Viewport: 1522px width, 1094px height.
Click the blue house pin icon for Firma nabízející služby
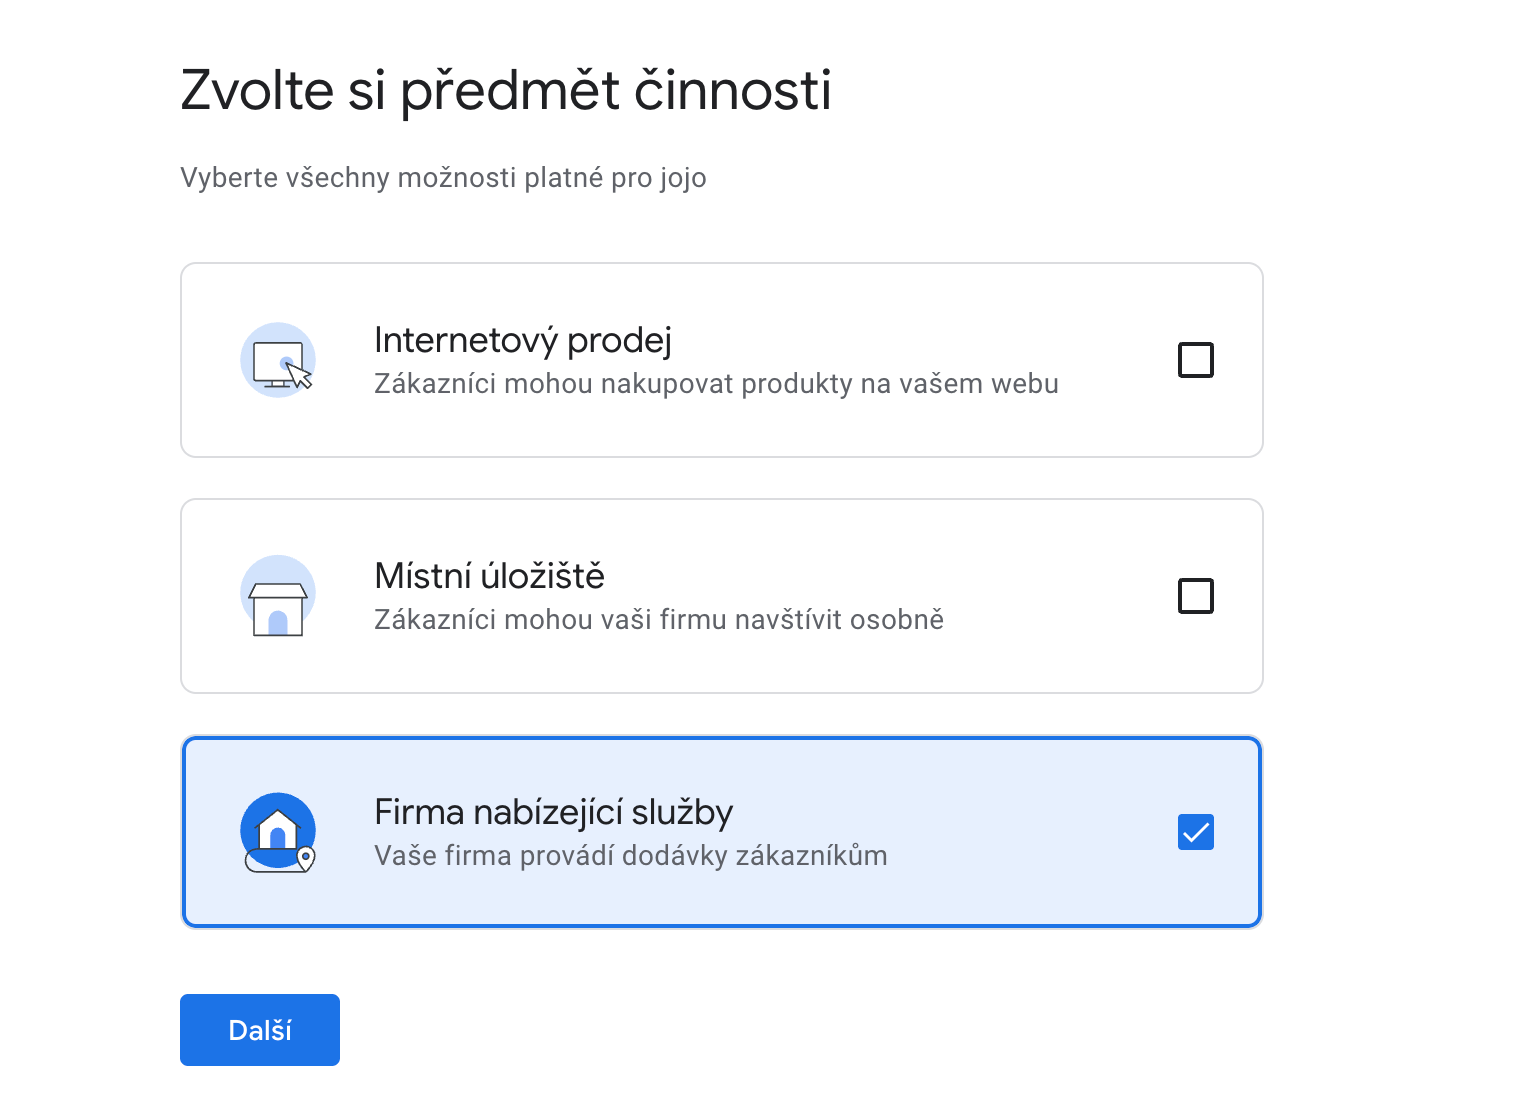coord(276,831)
